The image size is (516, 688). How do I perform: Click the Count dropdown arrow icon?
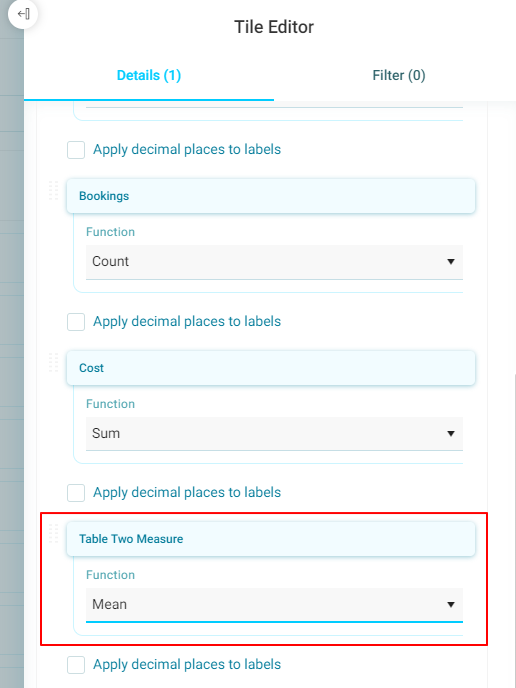450,262
